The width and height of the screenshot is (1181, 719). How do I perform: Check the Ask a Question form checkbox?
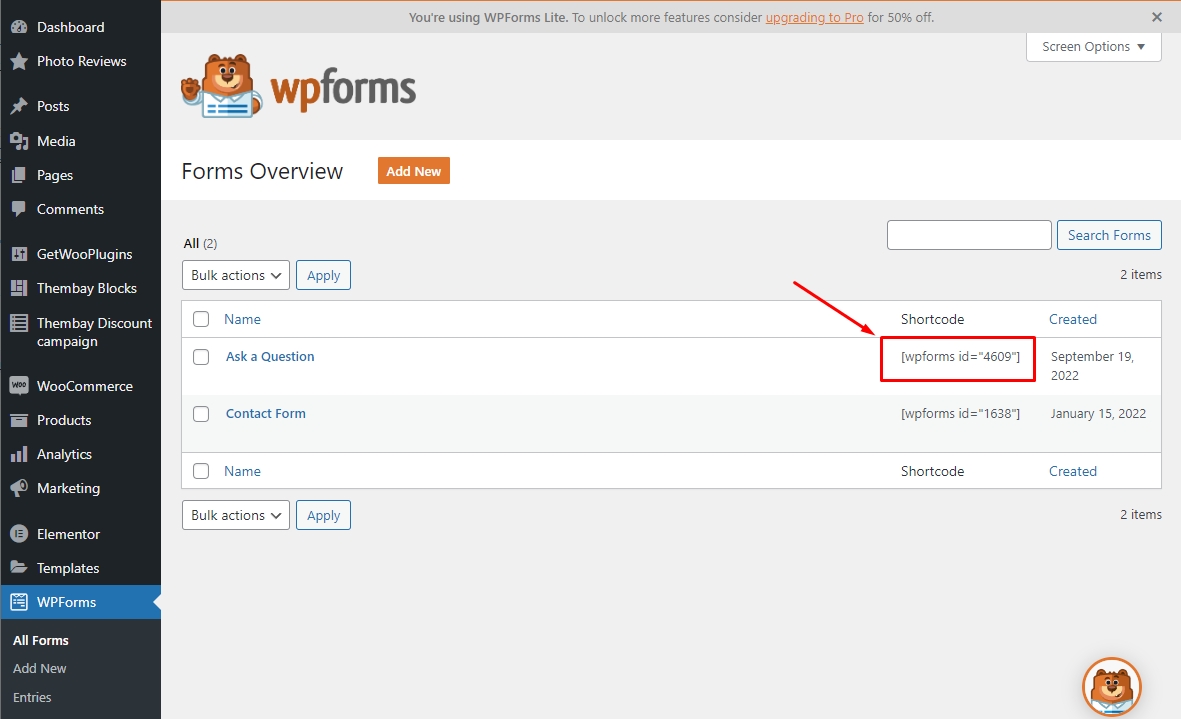pos(201,357)
